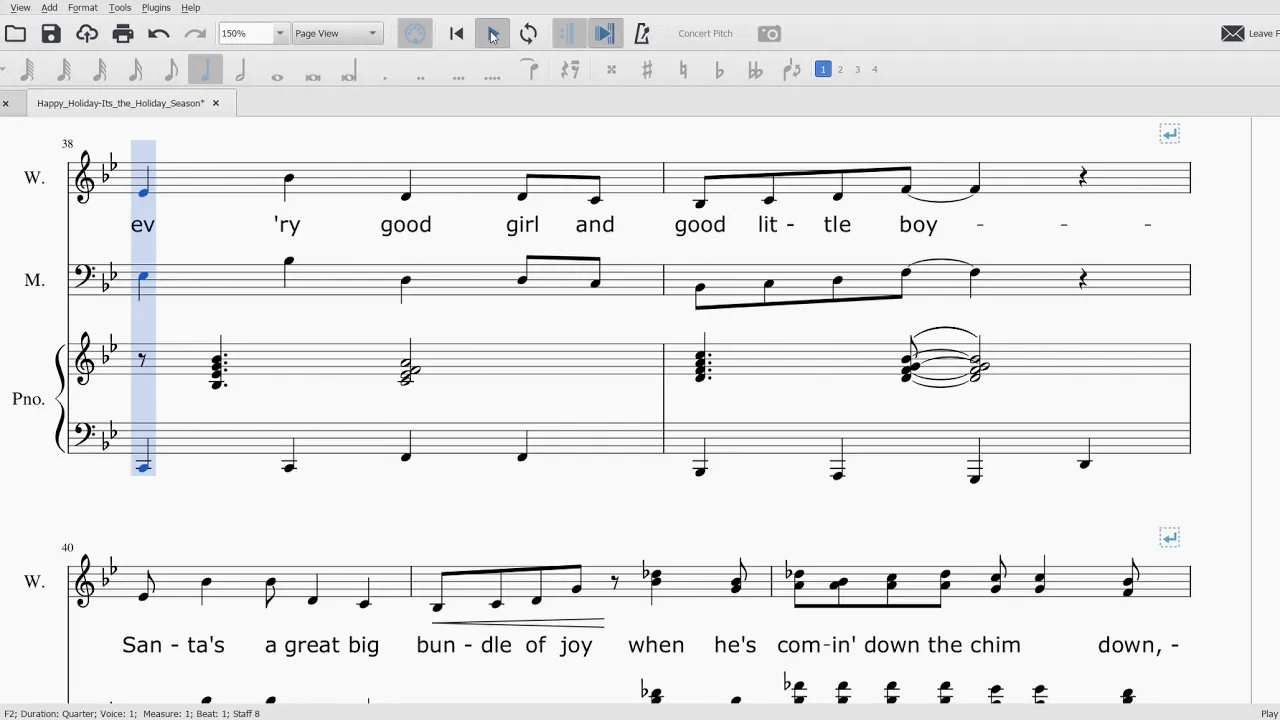The width and height of the screenshot is (1280, 720).
Task: Toggle pan score during playback
Action: click(x=605, y=34)
